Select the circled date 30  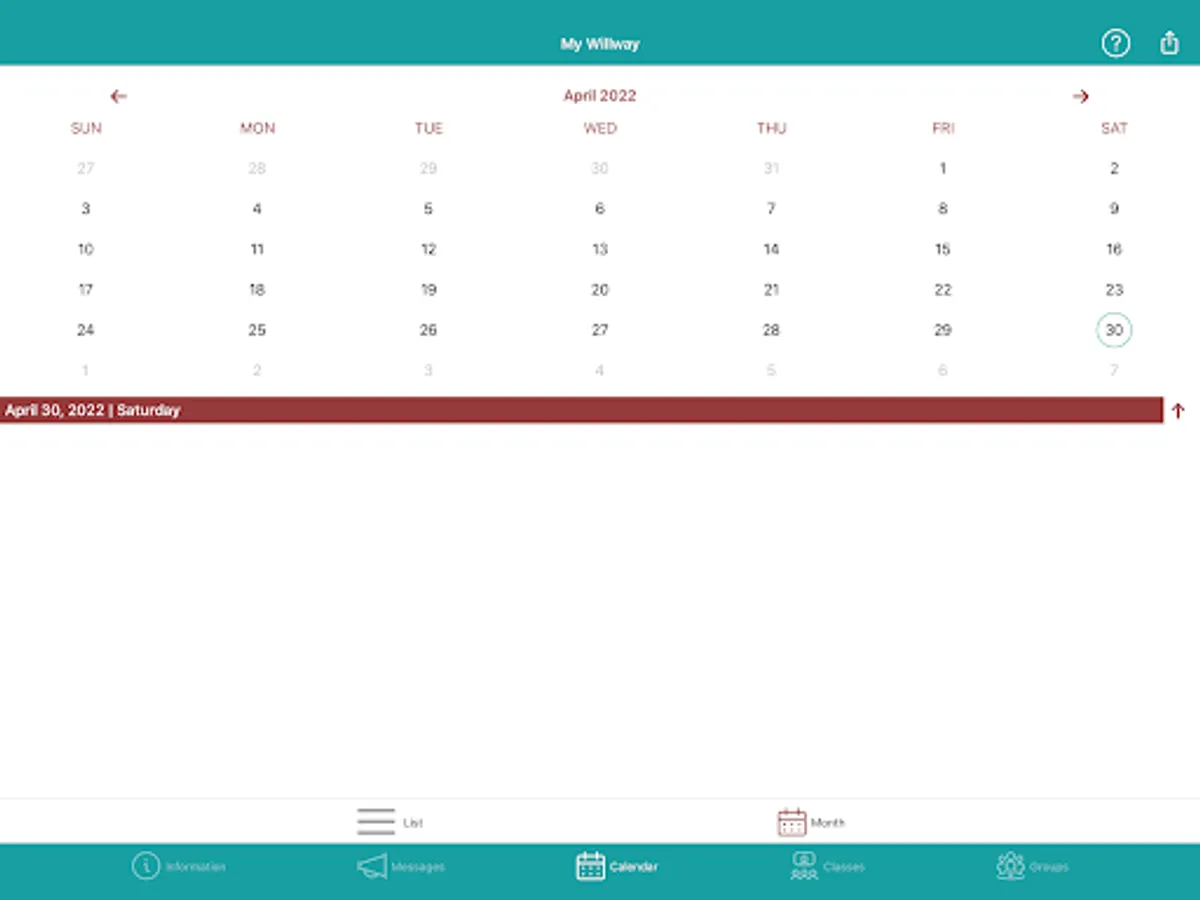pyautogui.click(x=1113, y=329)
